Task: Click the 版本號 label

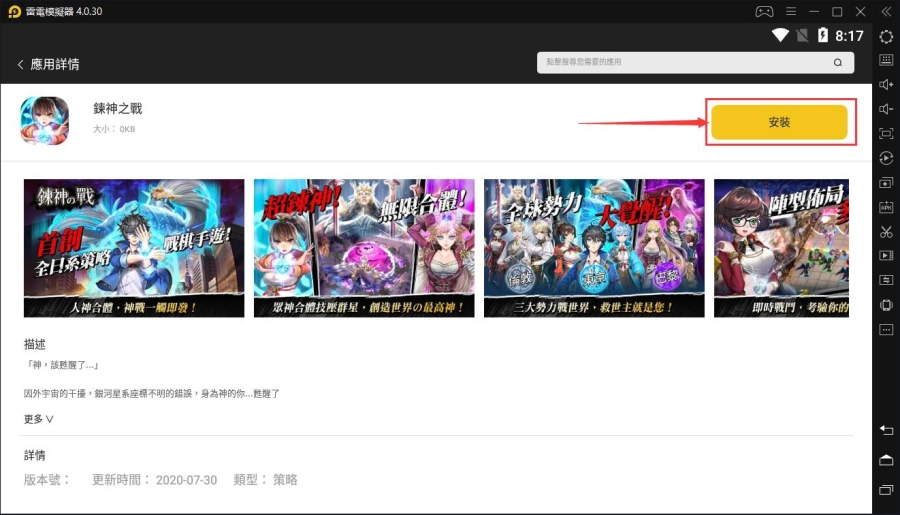Action: coord(47,479)
